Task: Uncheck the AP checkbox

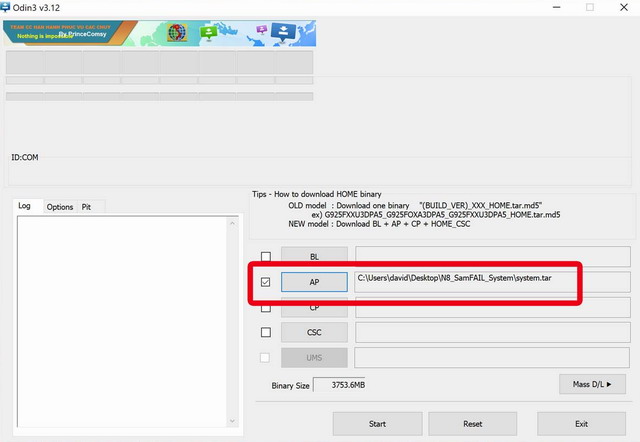Action: [x=265, y=282]
